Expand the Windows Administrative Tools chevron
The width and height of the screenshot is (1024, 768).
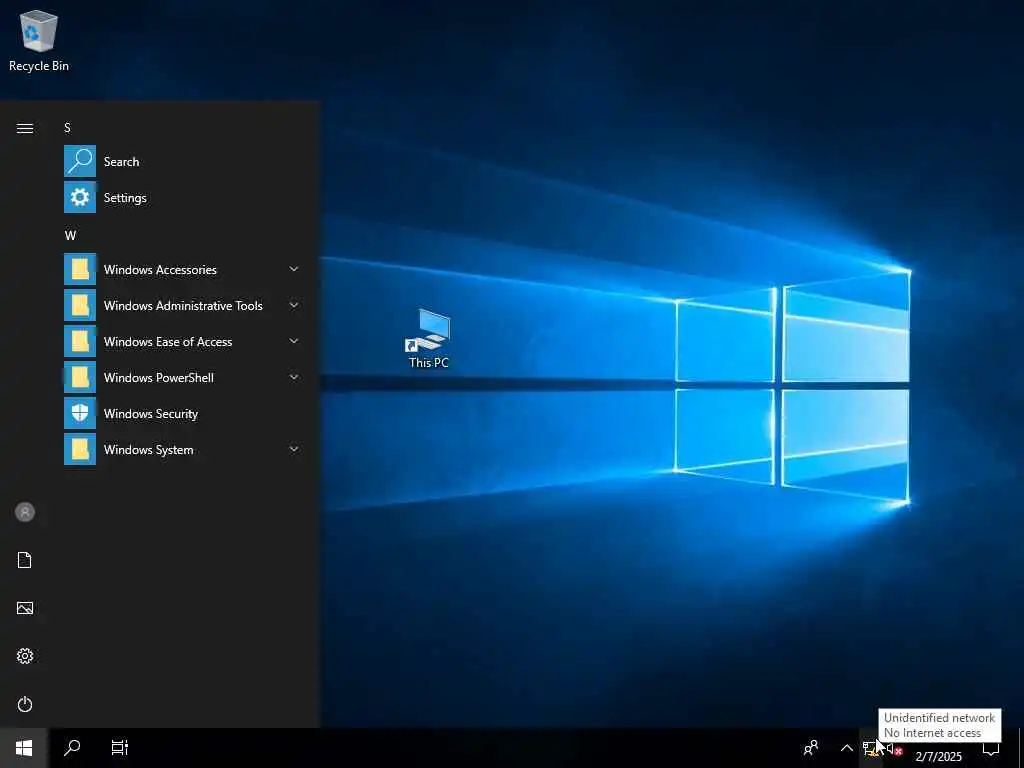294,305
